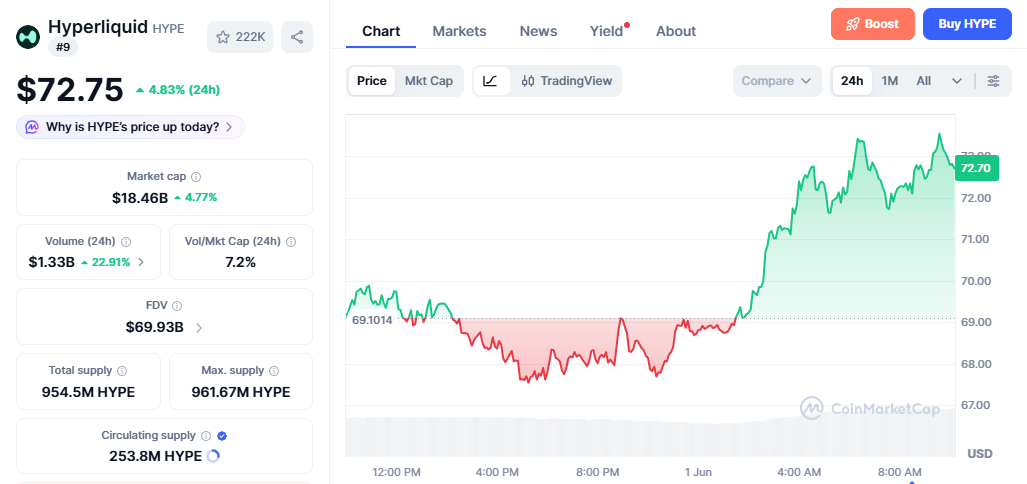Expand Volume (24h) details chevron
Screen dimensions: 1027x484
click(140, 263)
